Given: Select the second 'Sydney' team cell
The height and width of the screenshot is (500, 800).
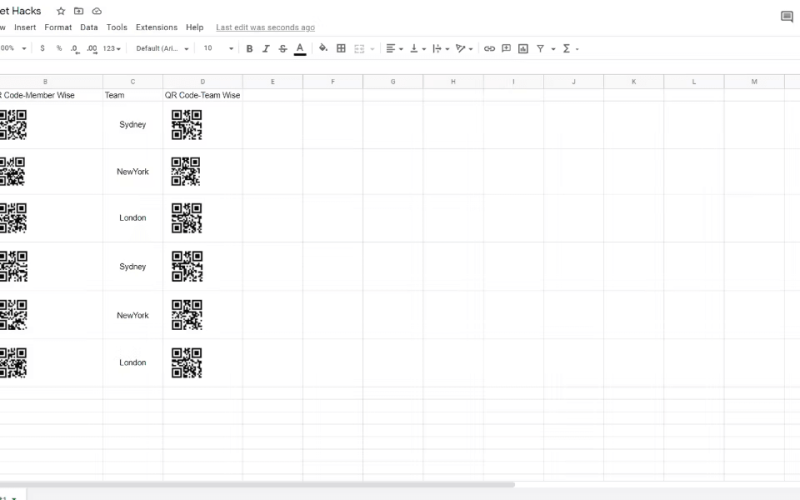Looking at the screenshot, I should click(133, 266).
